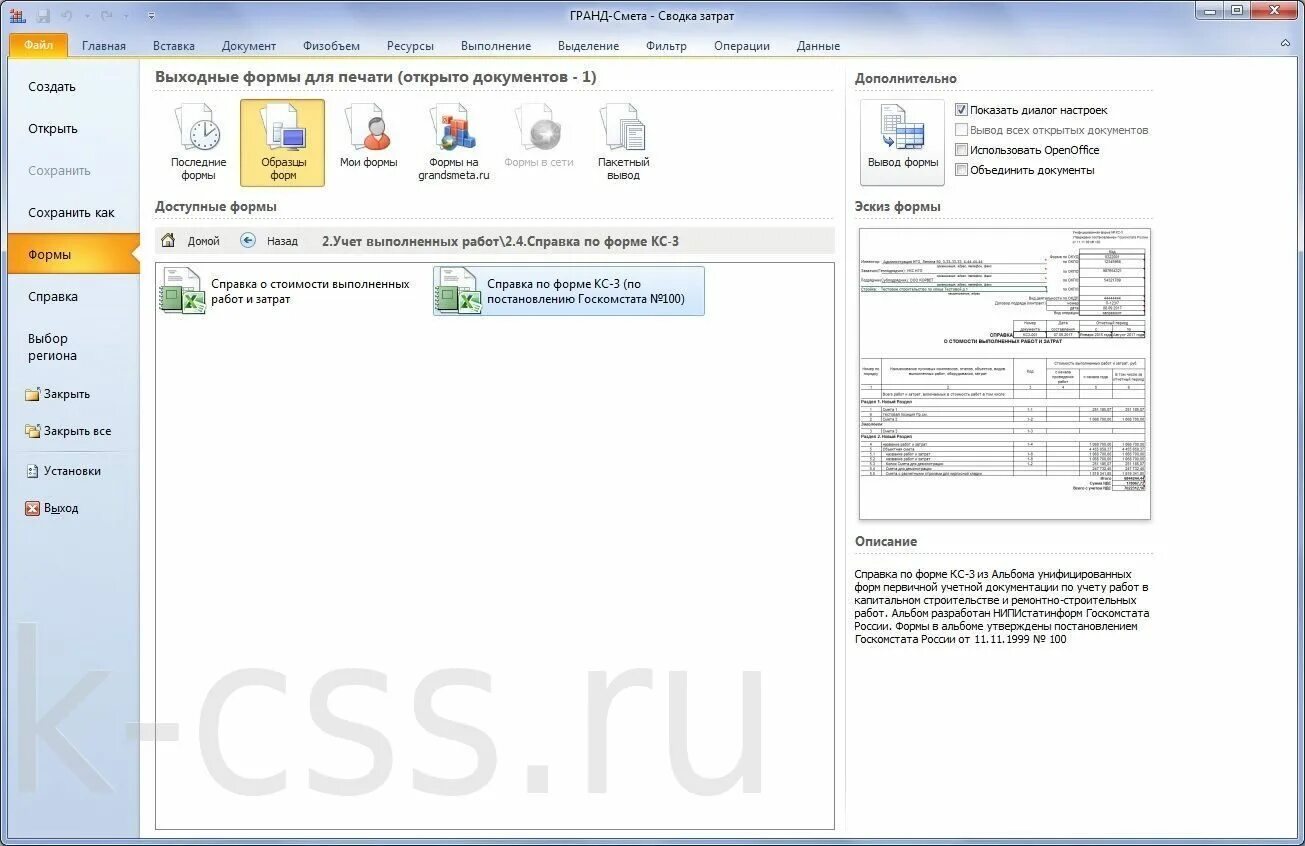The height and width of the screenshot is (846, 1305).
Task: Select Формы in the file menu
Action: coord(74,255)
